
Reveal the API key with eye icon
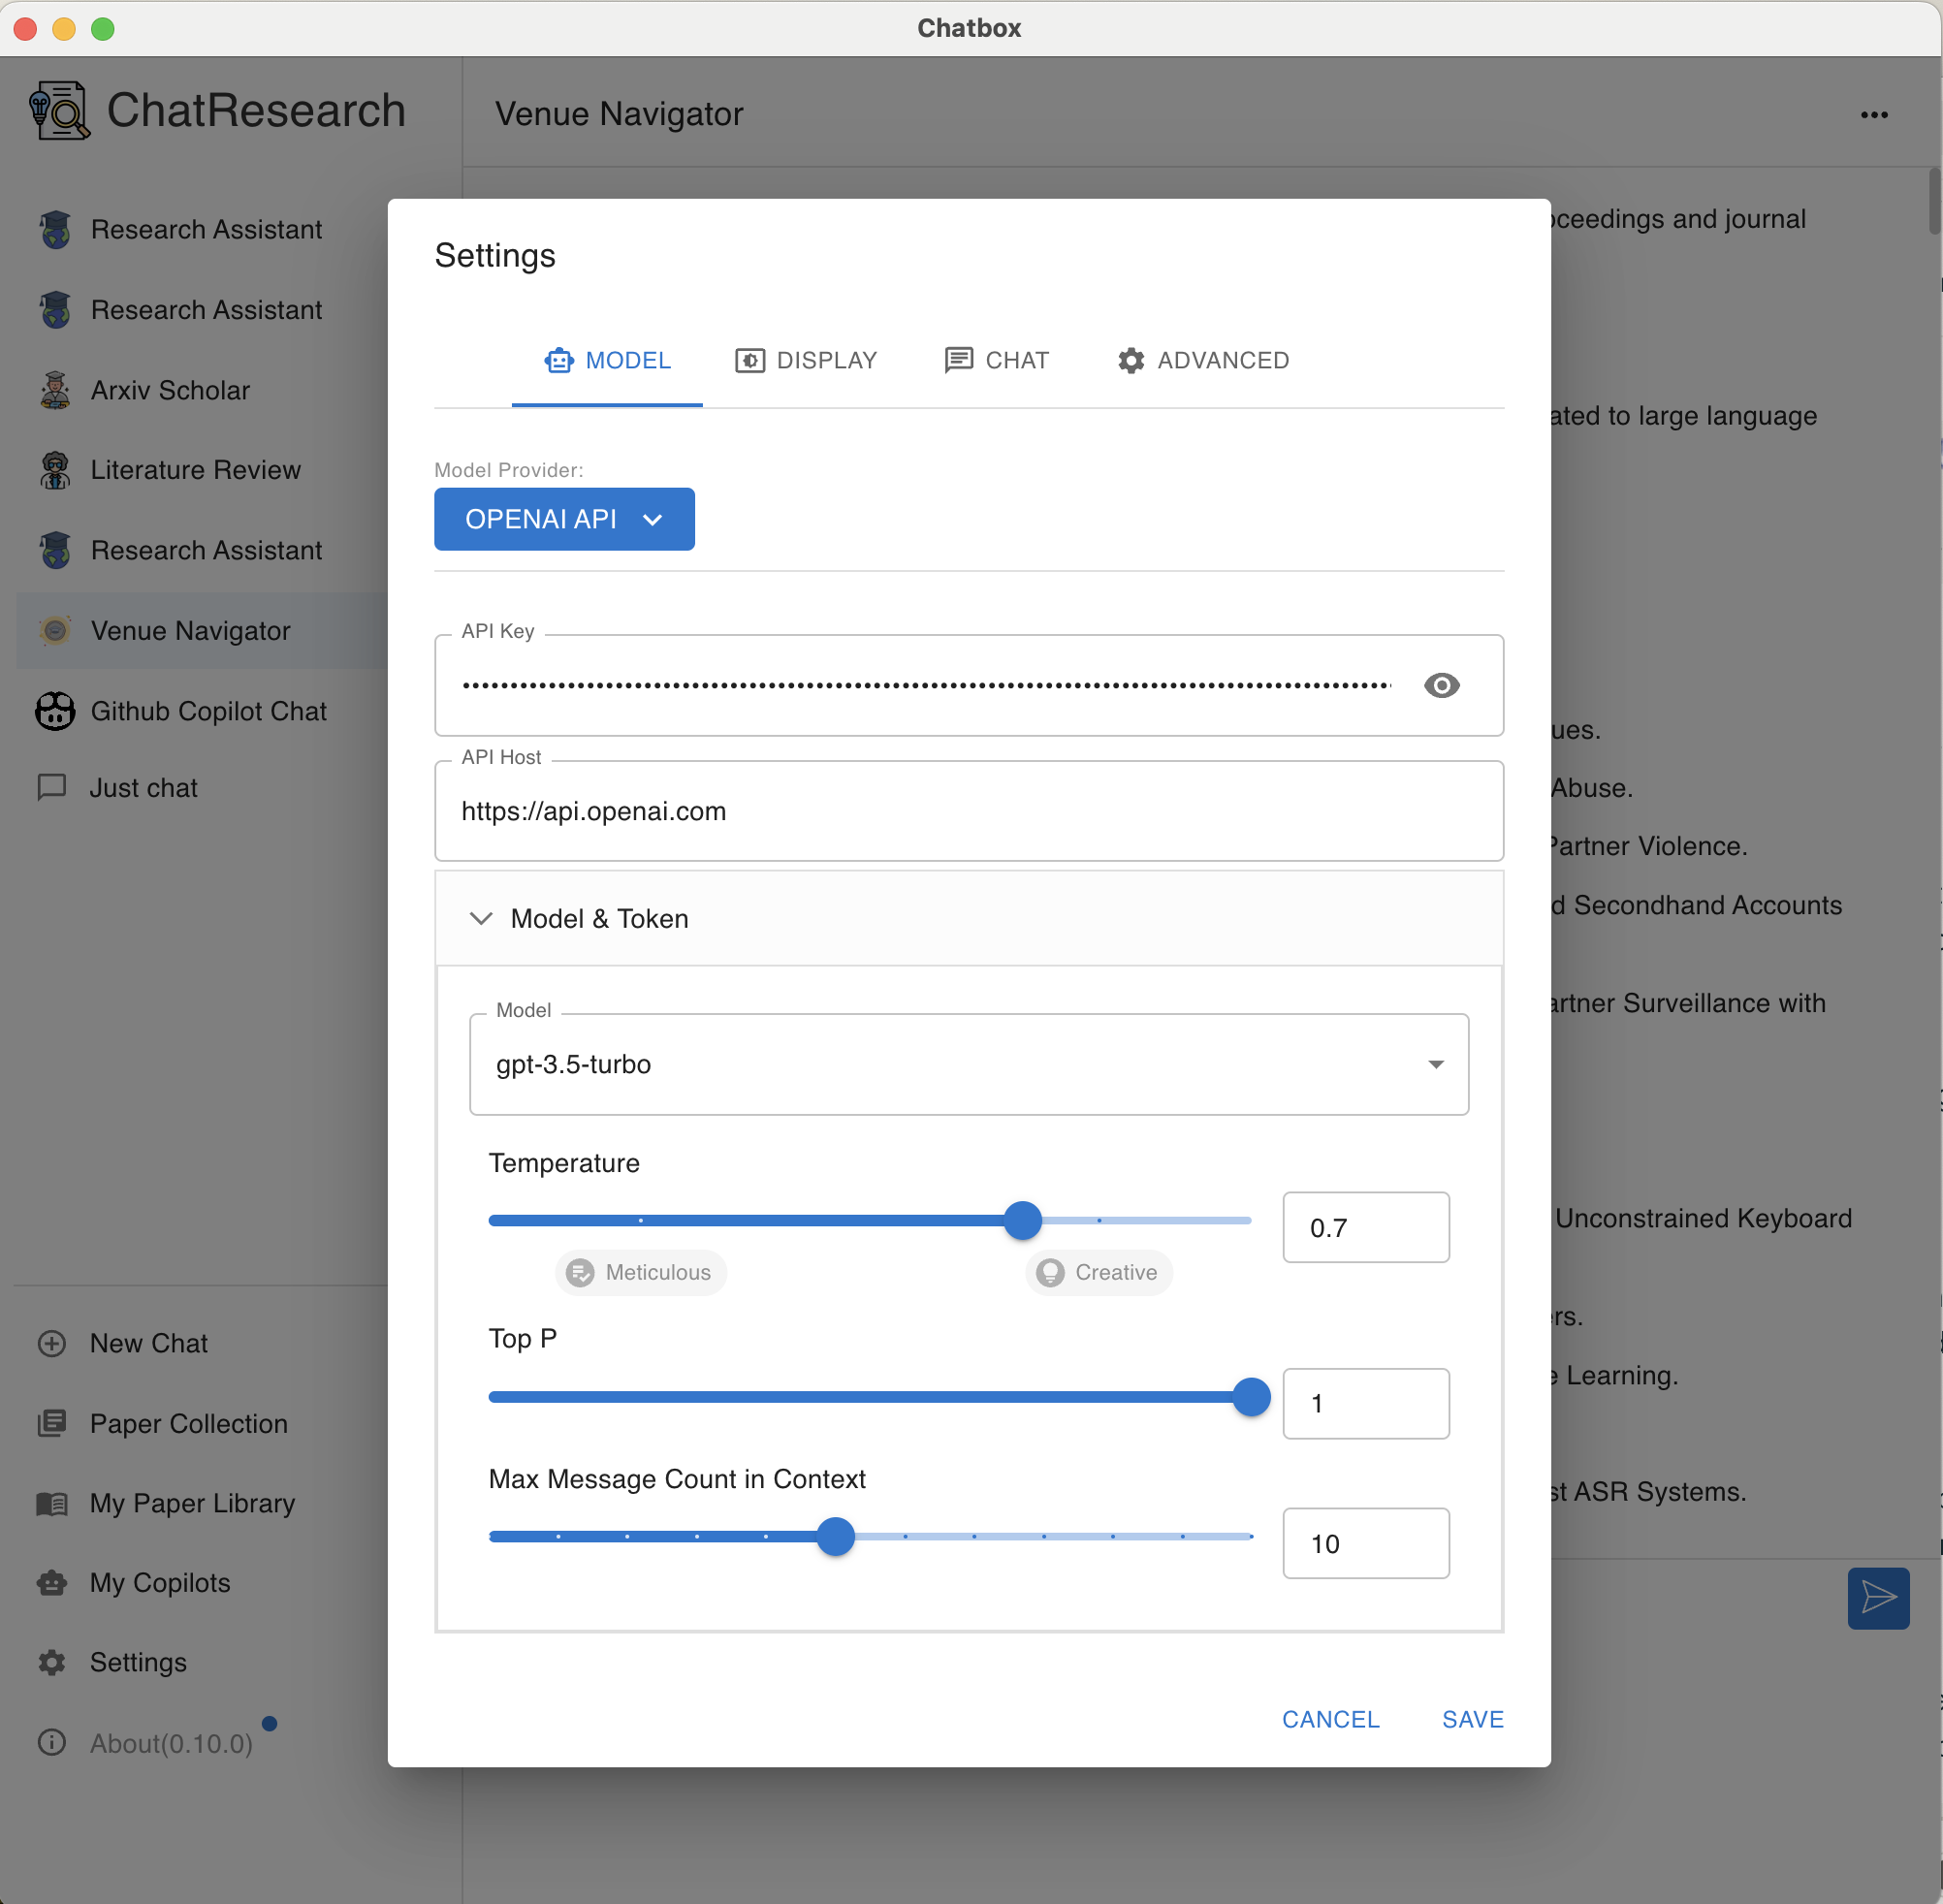[x=1441, y=685]
